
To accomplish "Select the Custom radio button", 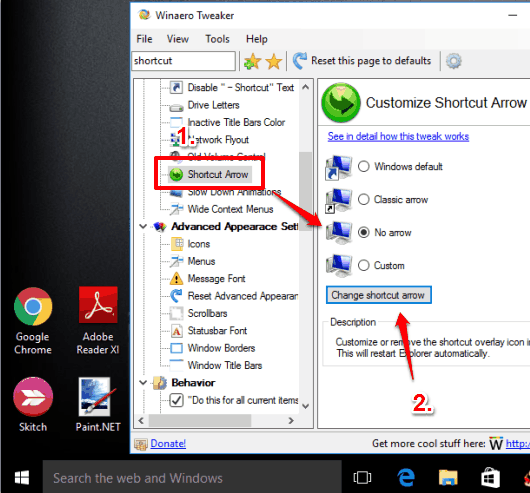I will (364, 265).
